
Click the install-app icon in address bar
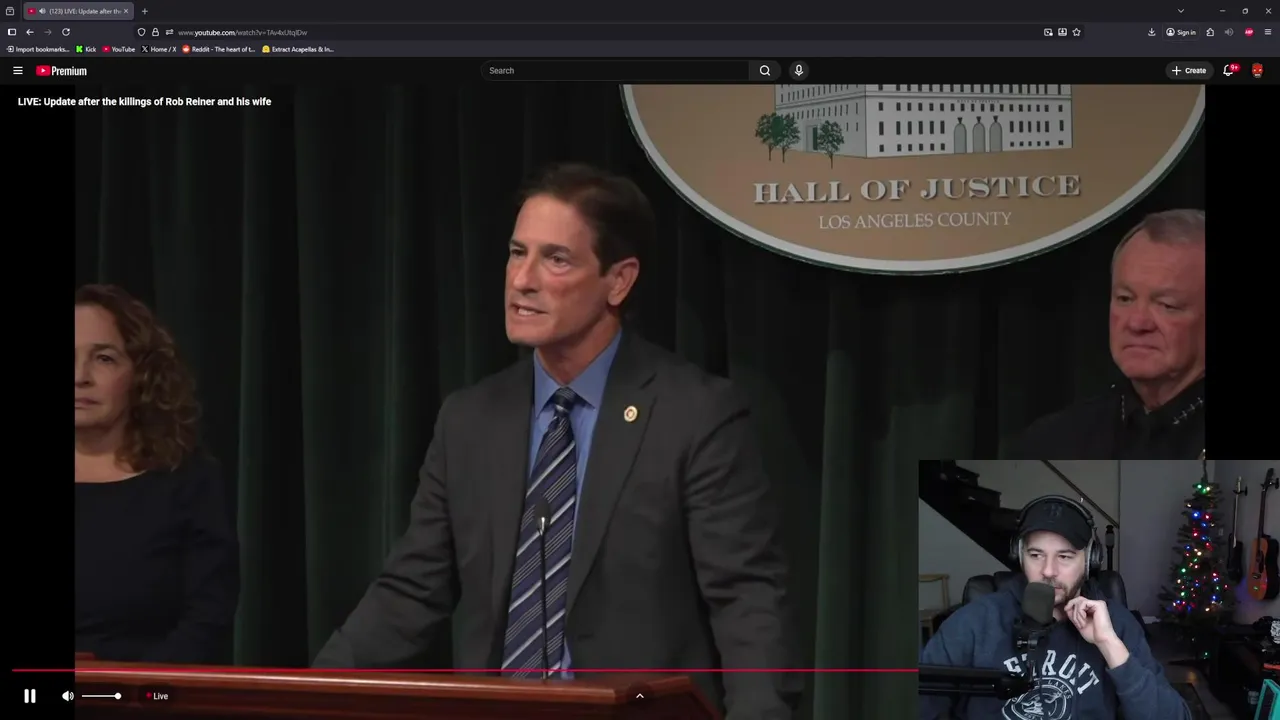1062,32
